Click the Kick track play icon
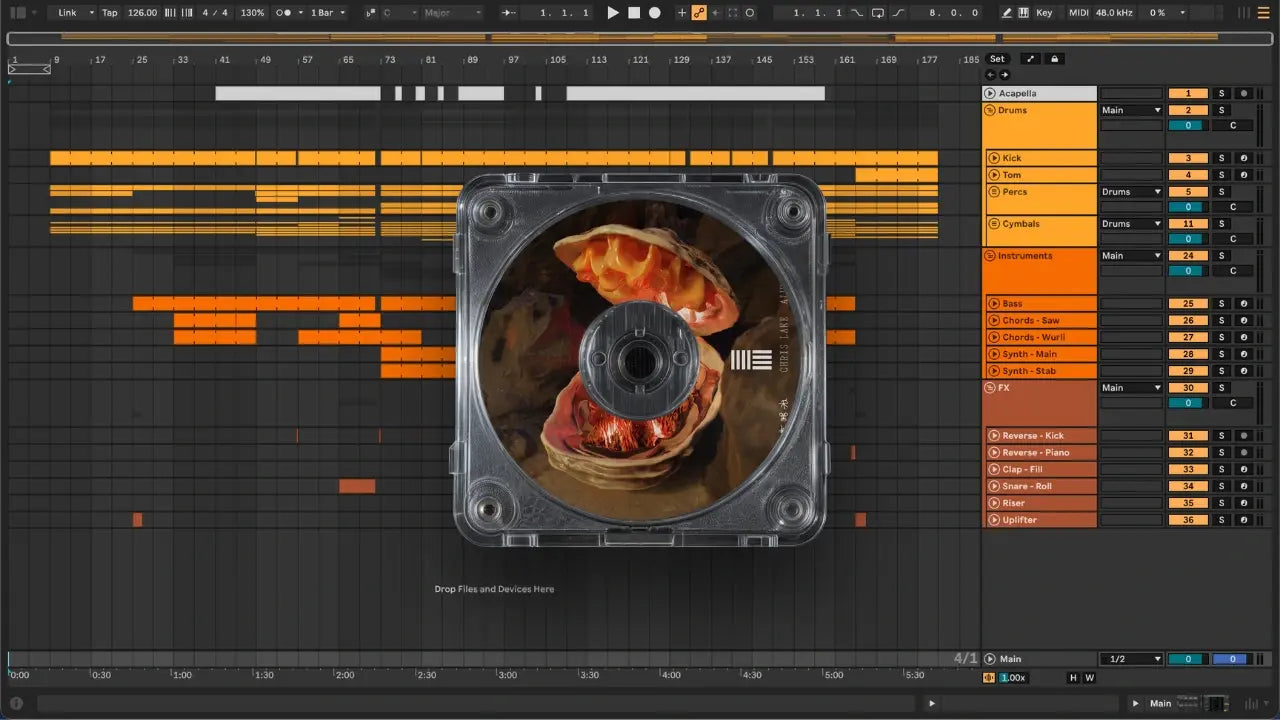The height and width of the screenshot is (720, 1280). point(994,158)
